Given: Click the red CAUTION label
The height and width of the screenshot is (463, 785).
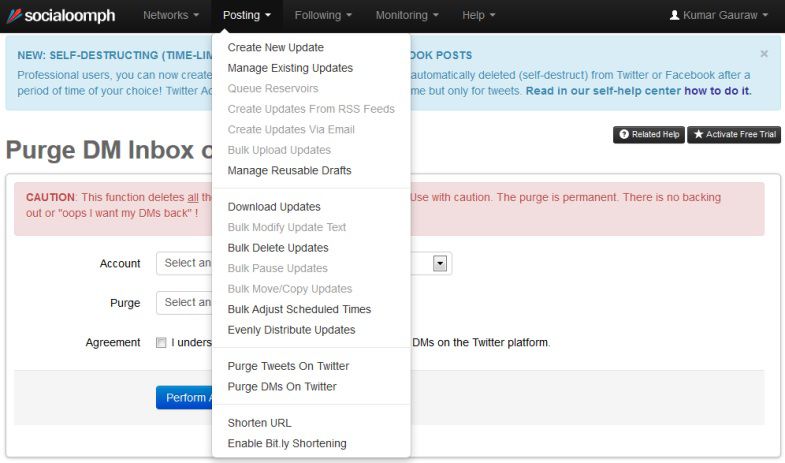Looking at the screenshot, I should tap(50, 197).
